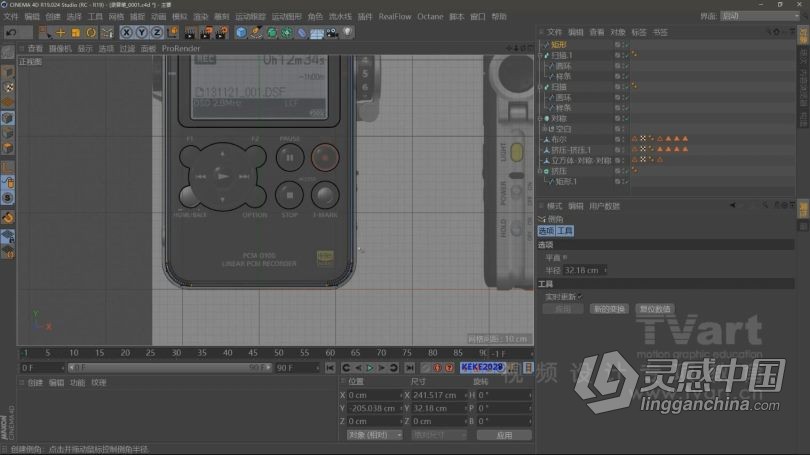Open the Floor environment icon

(x=317, y=33)
